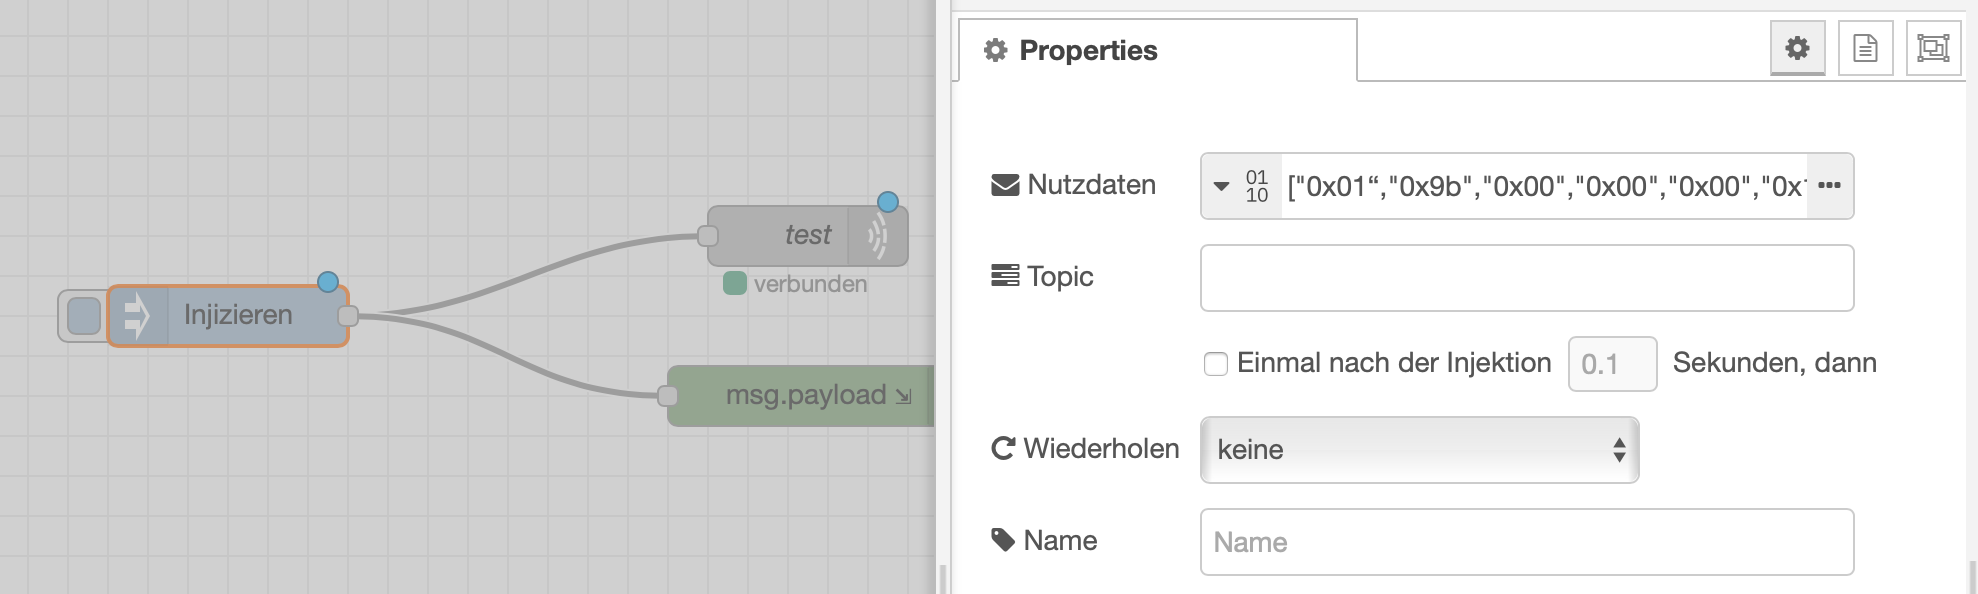Click the test node wave icon
The width and height of the screenshot is (1978, 594).
[x=877, y=236]
